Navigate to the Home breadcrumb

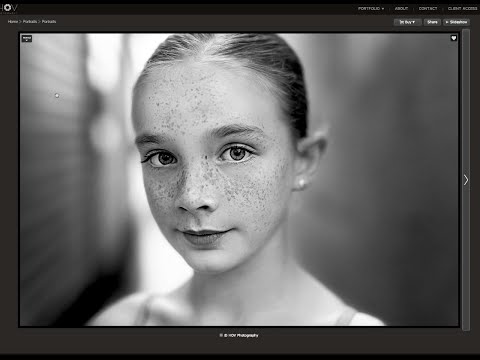click(x=13, y=22)
